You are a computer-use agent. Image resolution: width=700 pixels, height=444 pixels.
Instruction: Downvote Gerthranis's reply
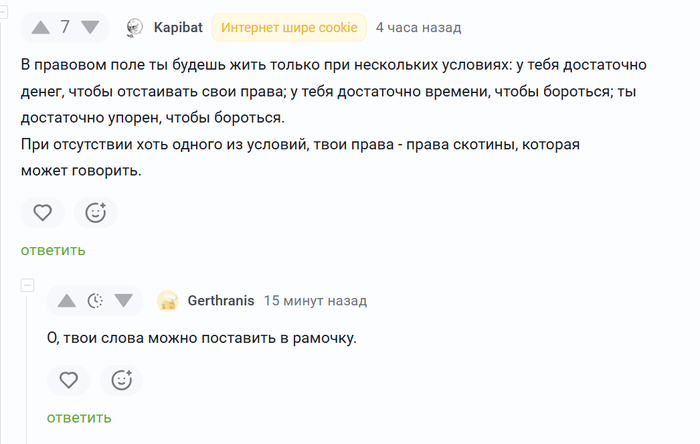pyautogui.click(x=124, y=301)
